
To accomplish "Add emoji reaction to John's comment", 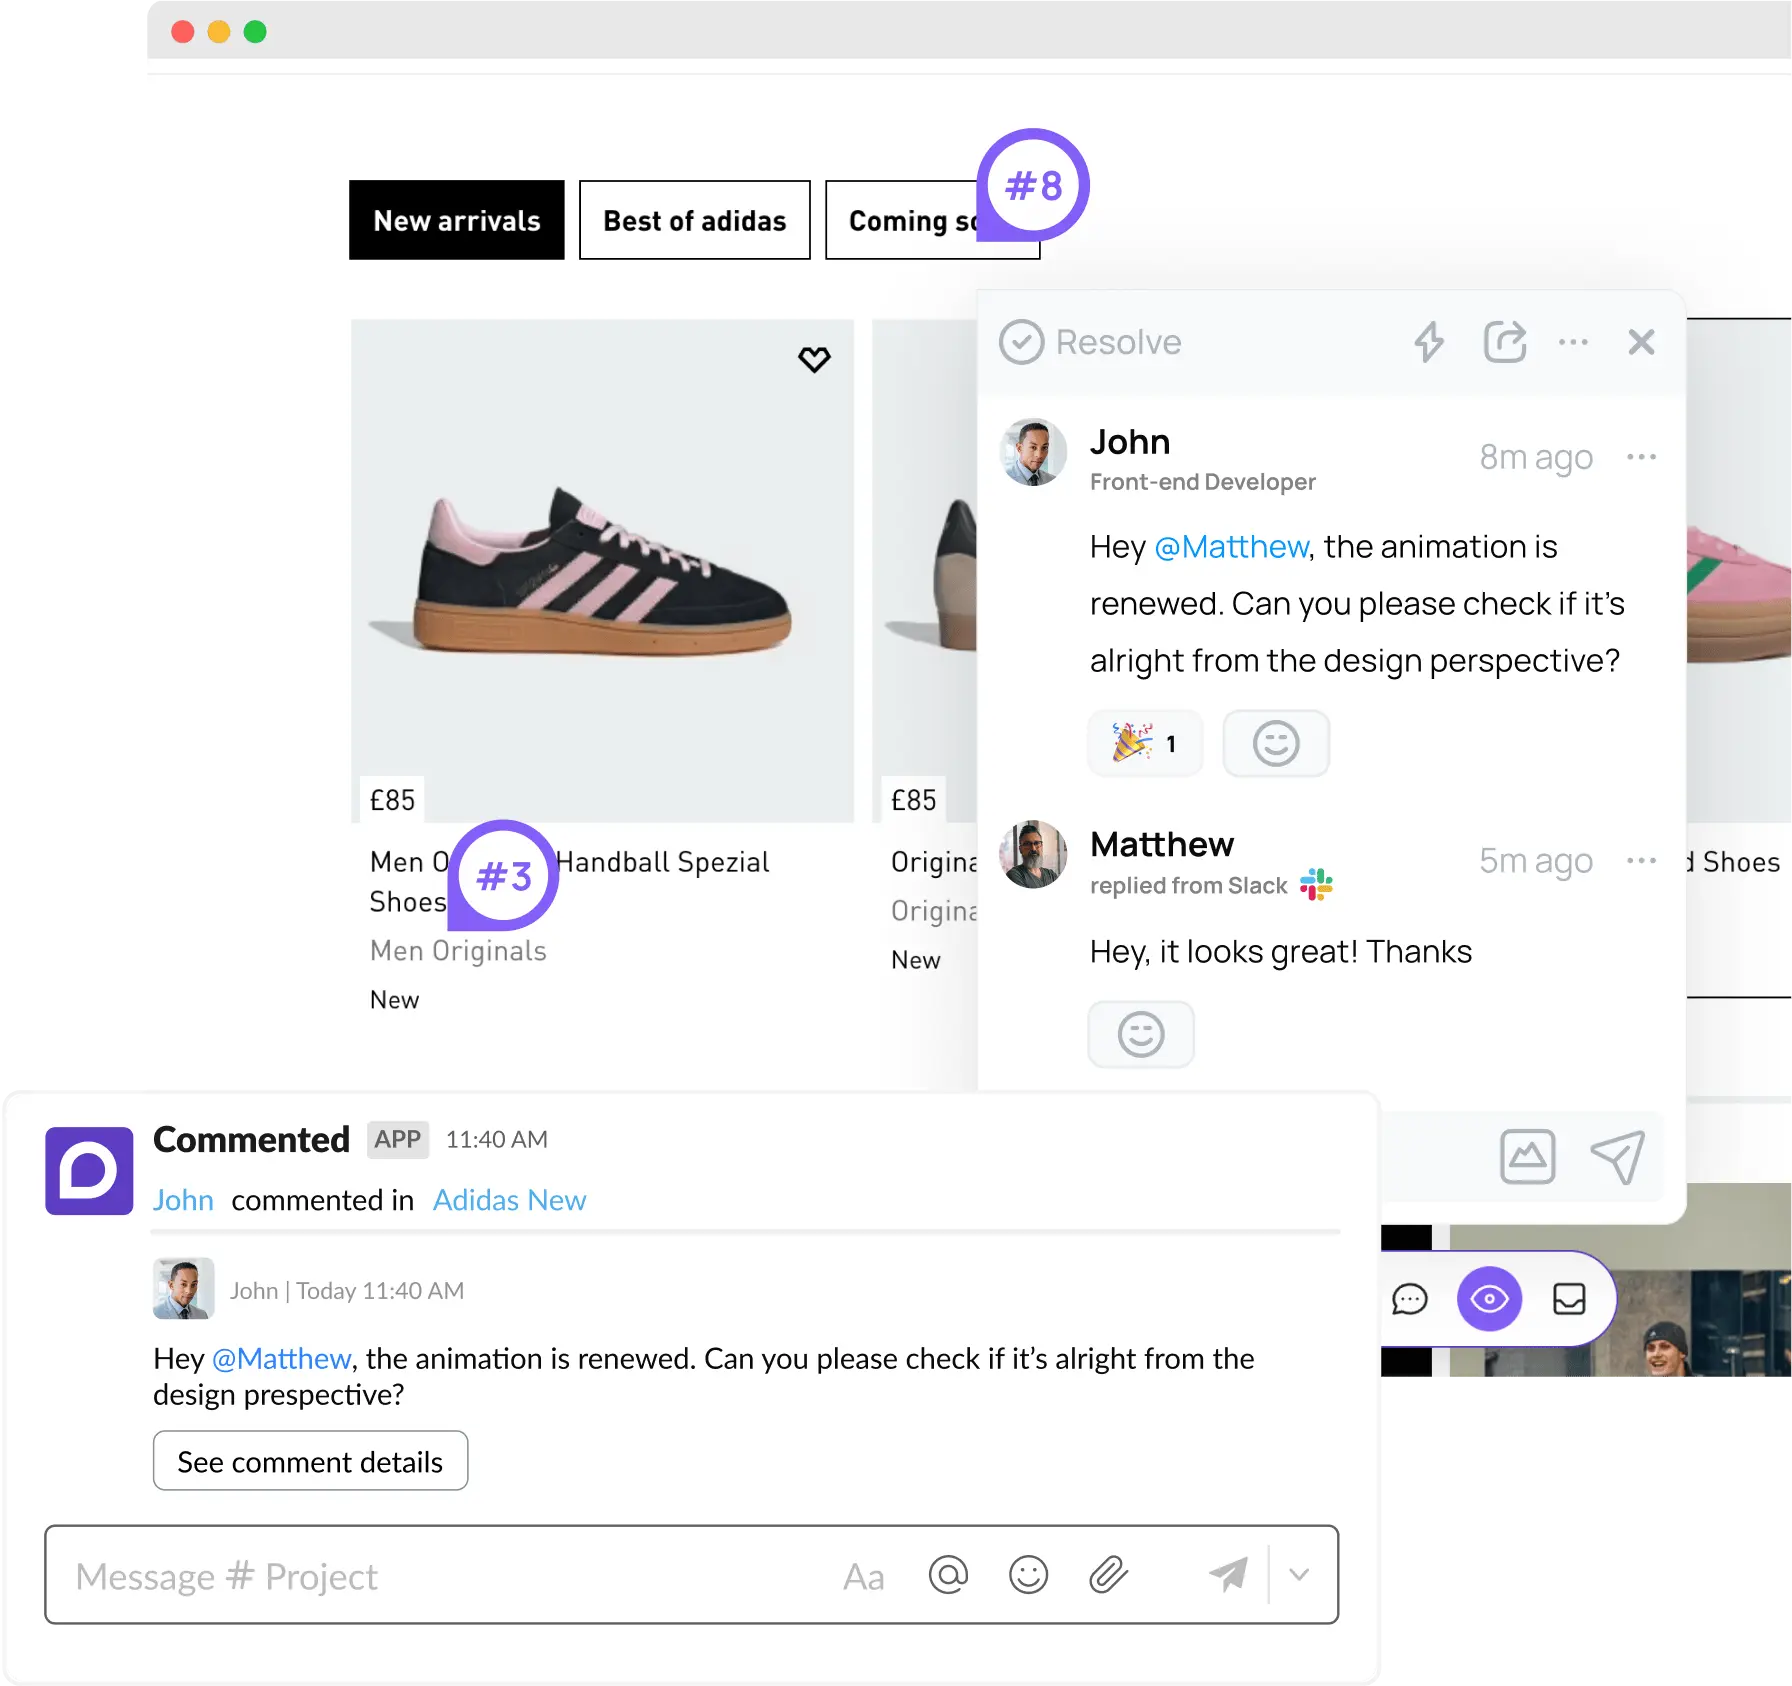I will [1276, 743].
